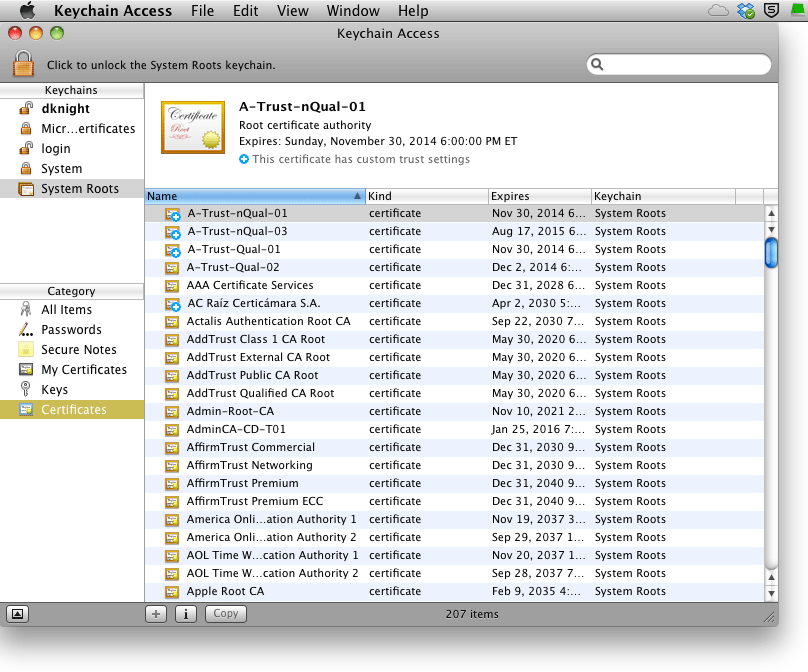Click the Dropbox status icon in menu bar

pos(746,10)
